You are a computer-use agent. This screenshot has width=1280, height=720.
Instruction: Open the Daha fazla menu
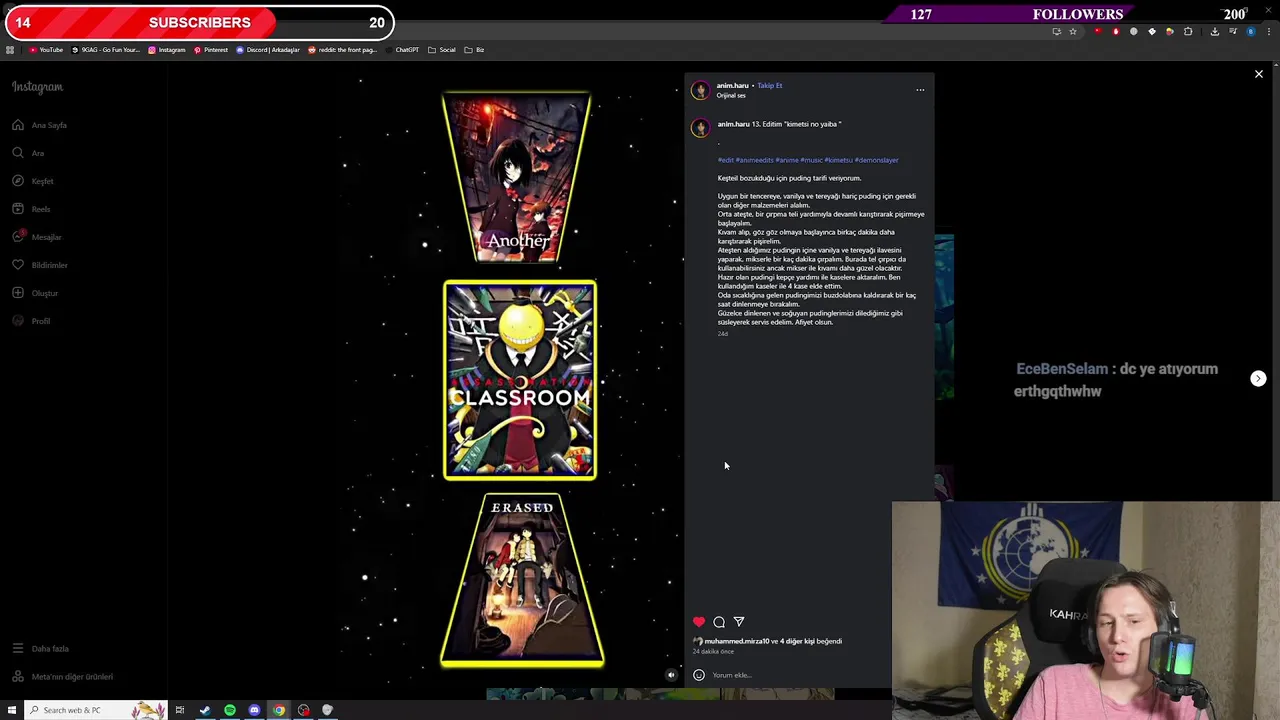pyautogui.click(x=40, y=649)
